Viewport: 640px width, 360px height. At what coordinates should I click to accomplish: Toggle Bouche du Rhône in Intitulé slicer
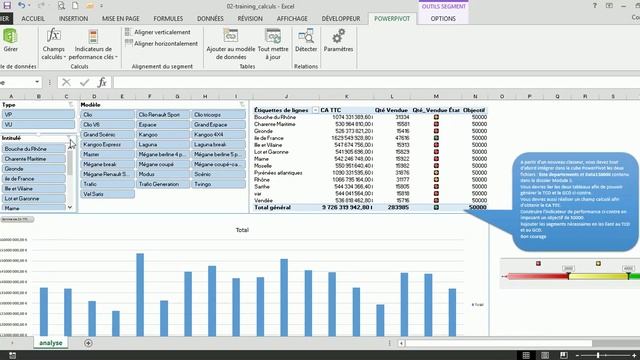point(34,149)
